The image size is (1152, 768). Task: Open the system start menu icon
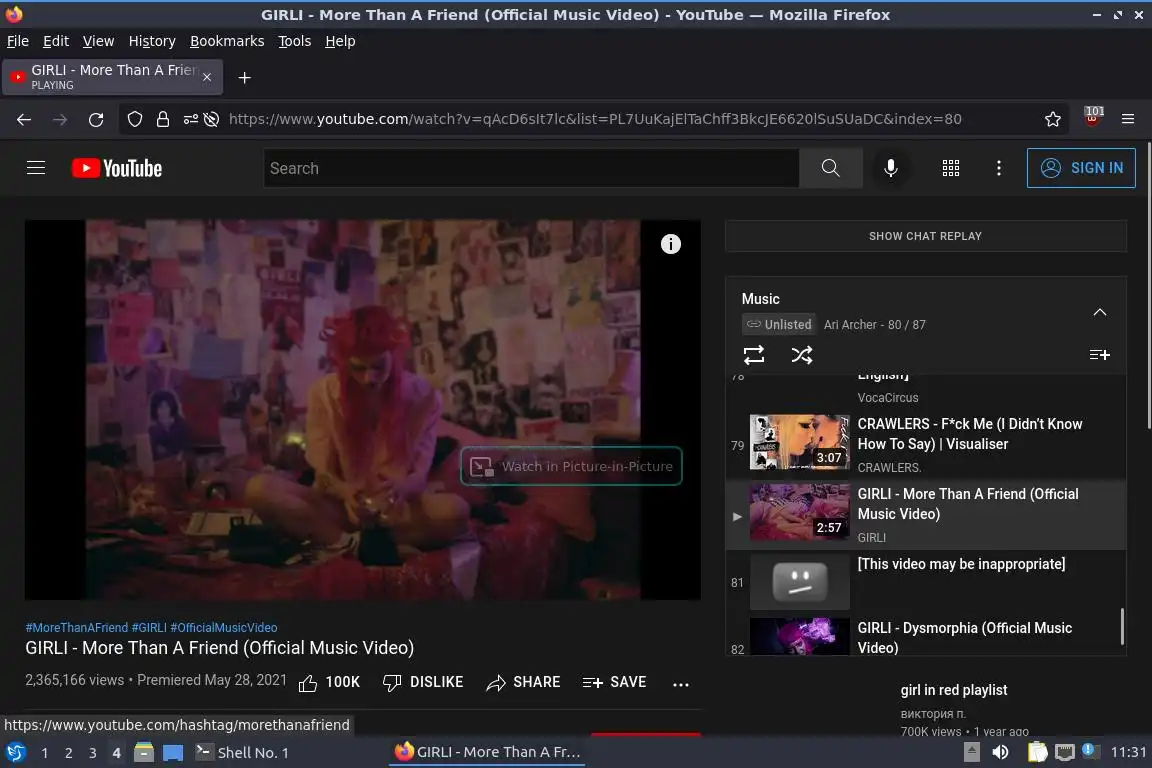[x=15, y=753]
